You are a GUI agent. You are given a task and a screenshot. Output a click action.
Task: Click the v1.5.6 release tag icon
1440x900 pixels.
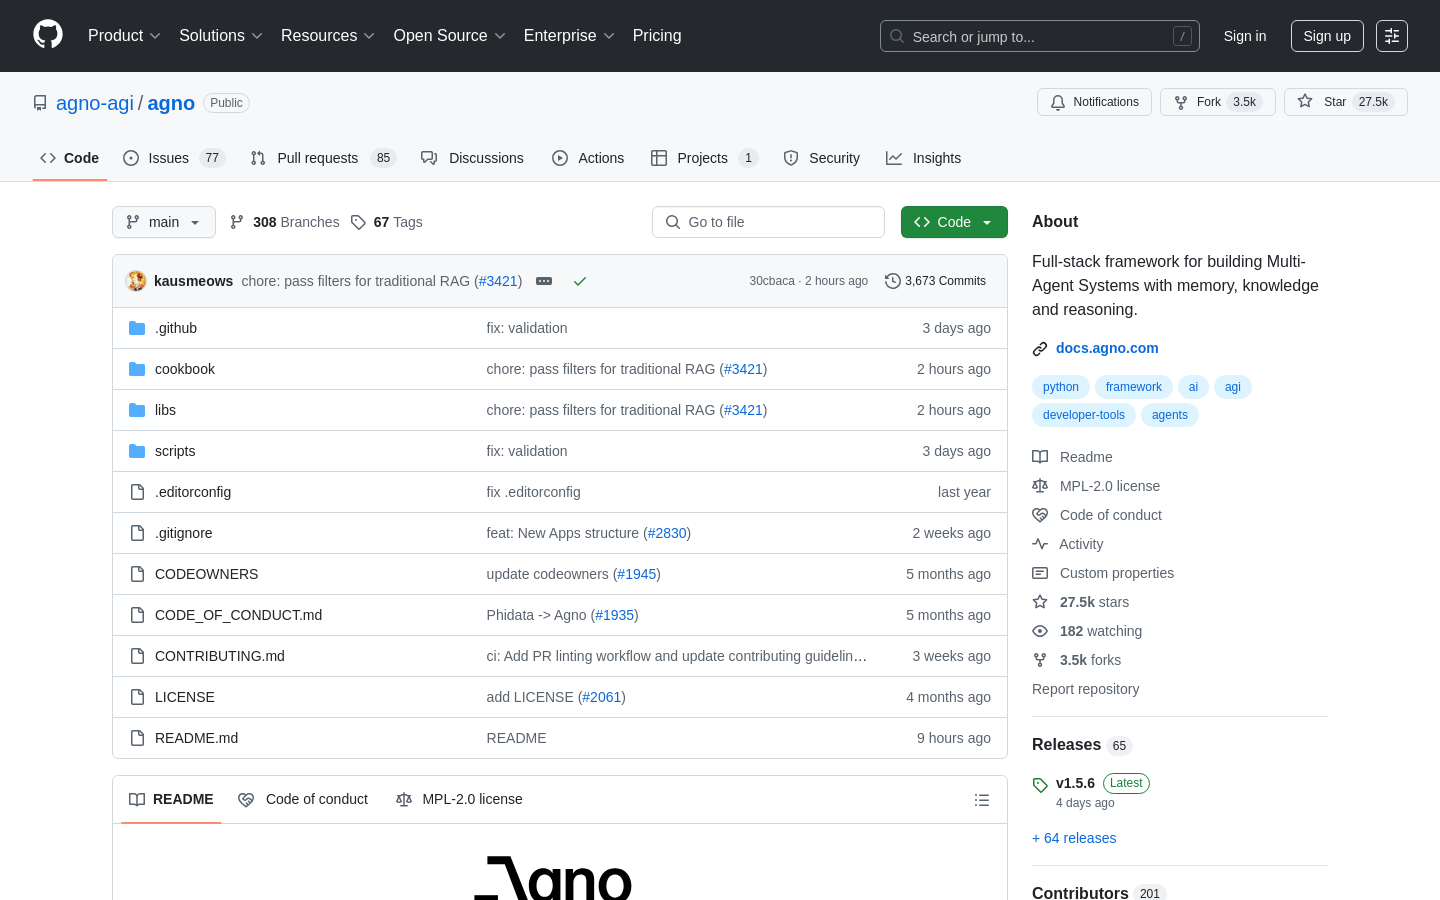(1040, 785)
